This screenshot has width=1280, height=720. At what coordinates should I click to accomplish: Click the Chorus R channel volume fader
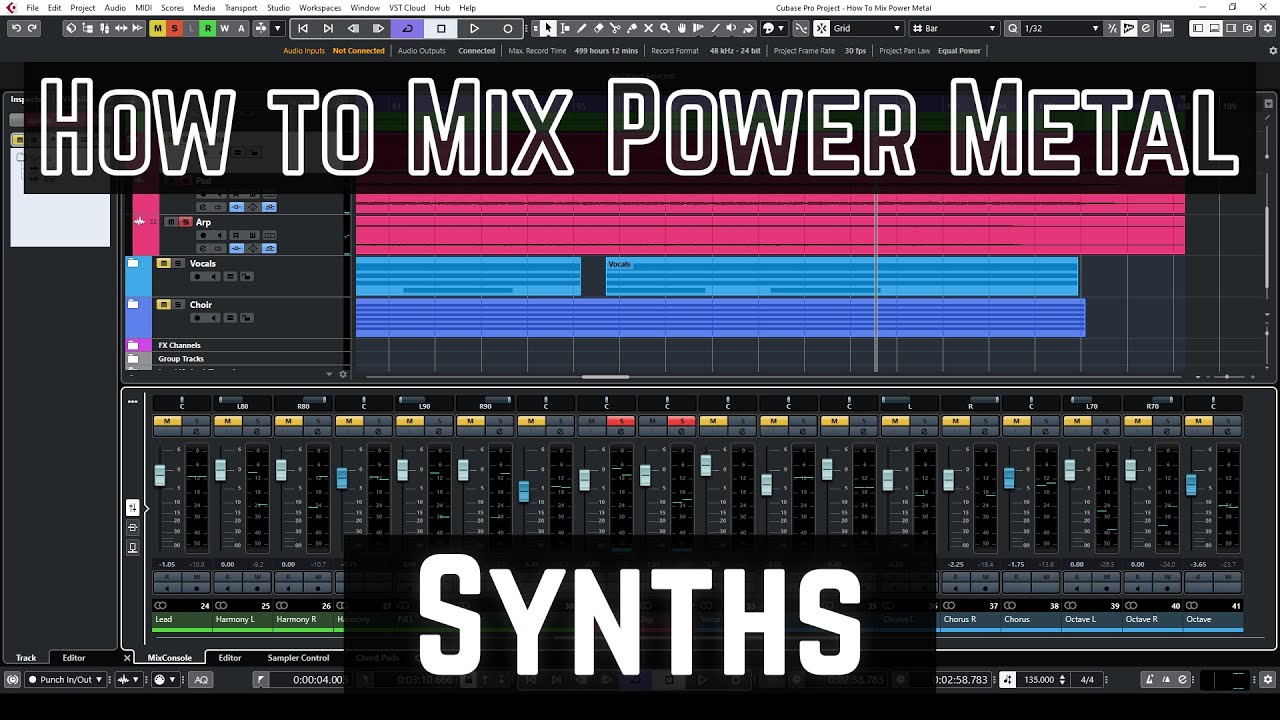click(x=948, y=480)
